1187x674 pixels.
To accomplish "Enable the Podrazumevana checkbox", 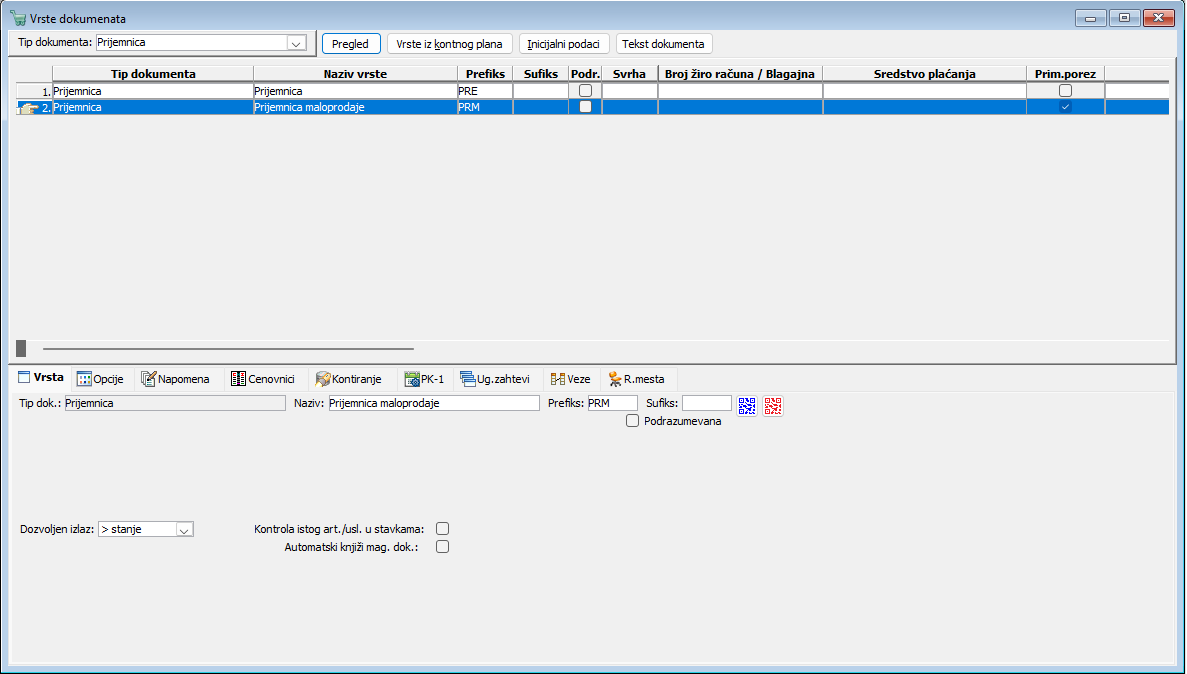I will click(632, 421).
